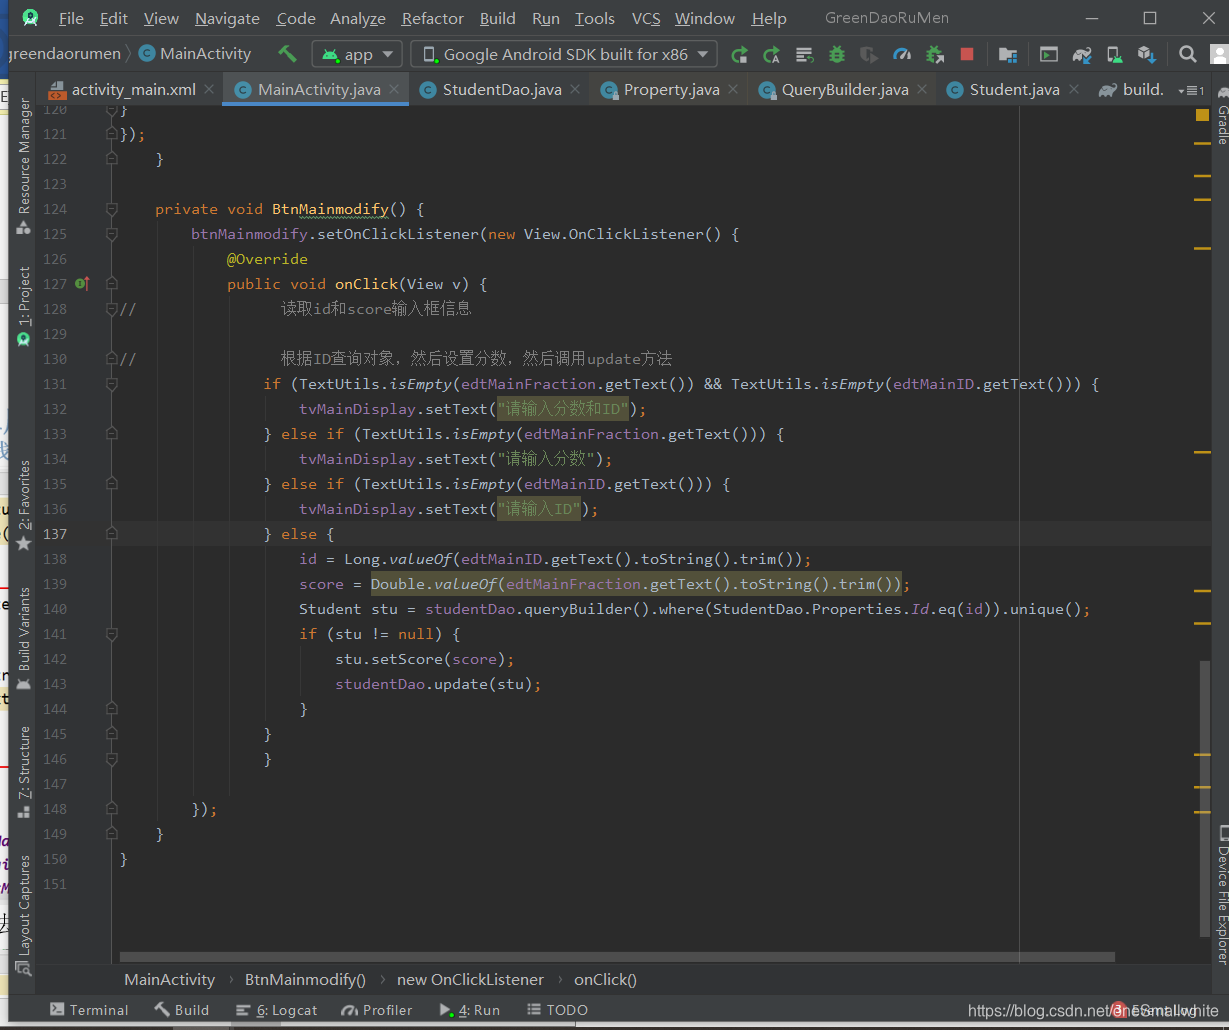Open the SDK Manager icon
The height and width of the screenshot is (1030, 1229).
pyautogui.click(x=1146, y=54)
